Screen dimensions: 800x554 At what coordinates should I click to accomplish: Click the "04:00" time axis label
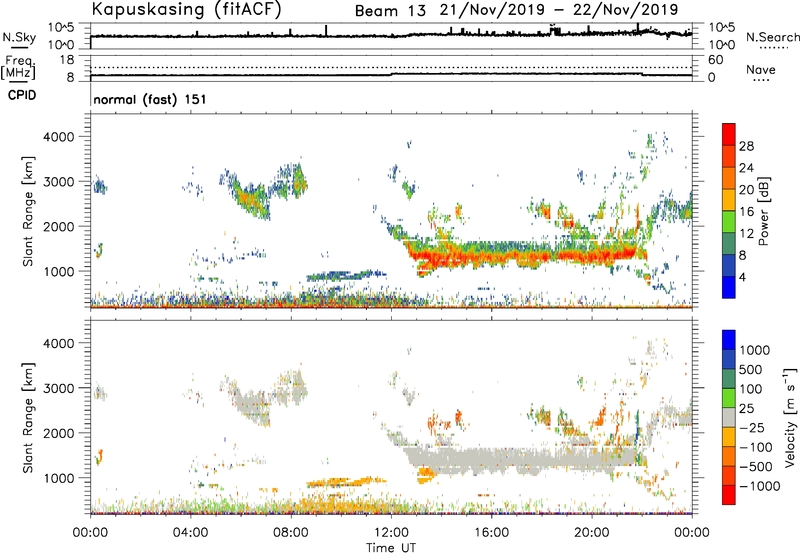coord(191,533)
